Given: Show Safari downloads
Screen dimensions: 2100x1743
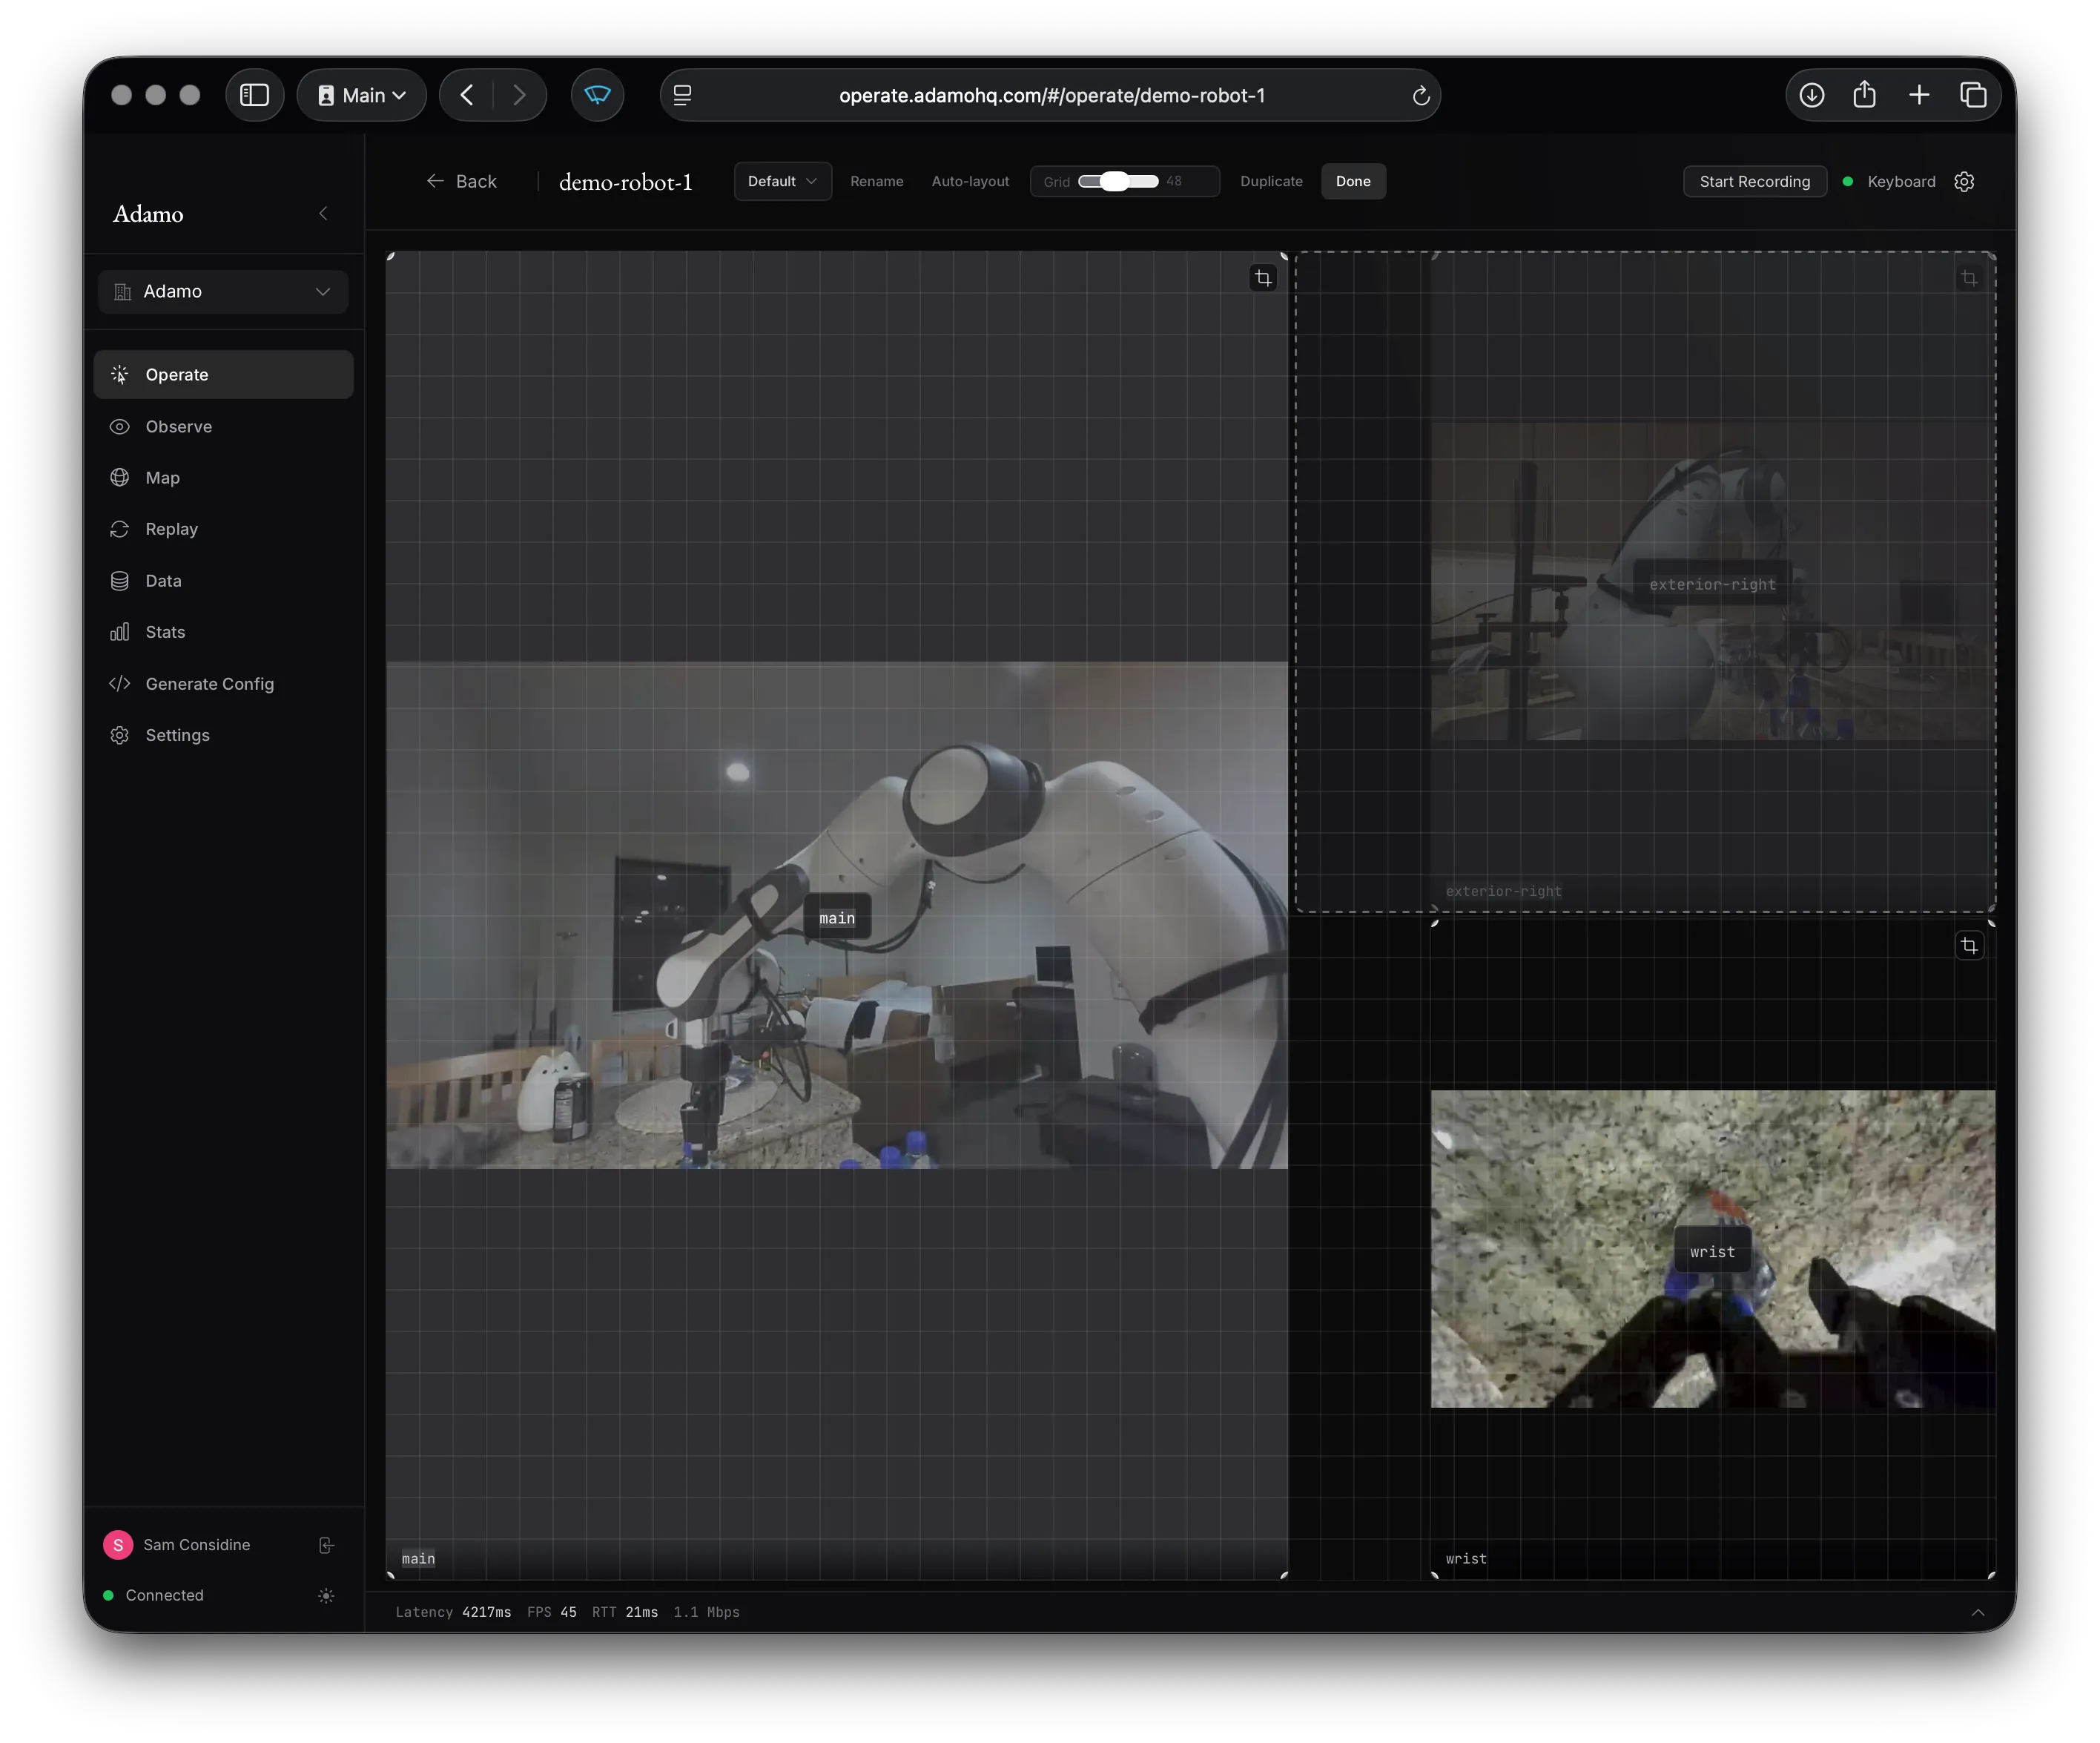Looking at the screenshot, I should coord(1811,95).
